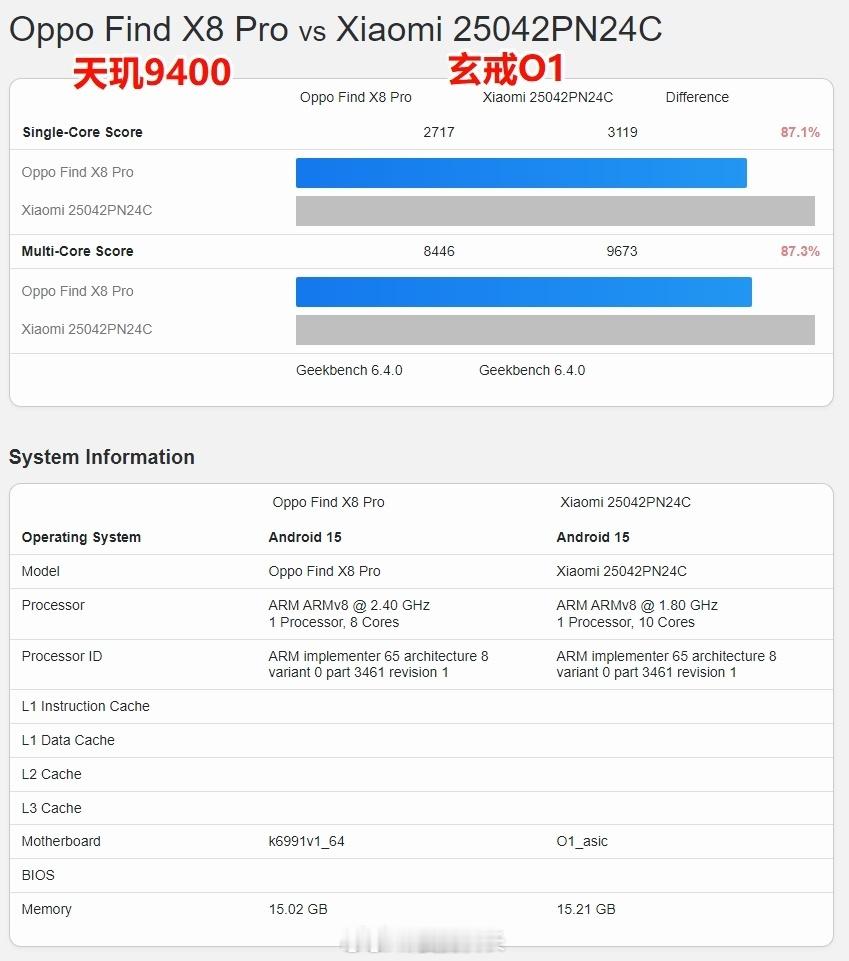Click the gray Xiaomi single-core score bar
Screen dimensions: 849x961
[555, 211]
